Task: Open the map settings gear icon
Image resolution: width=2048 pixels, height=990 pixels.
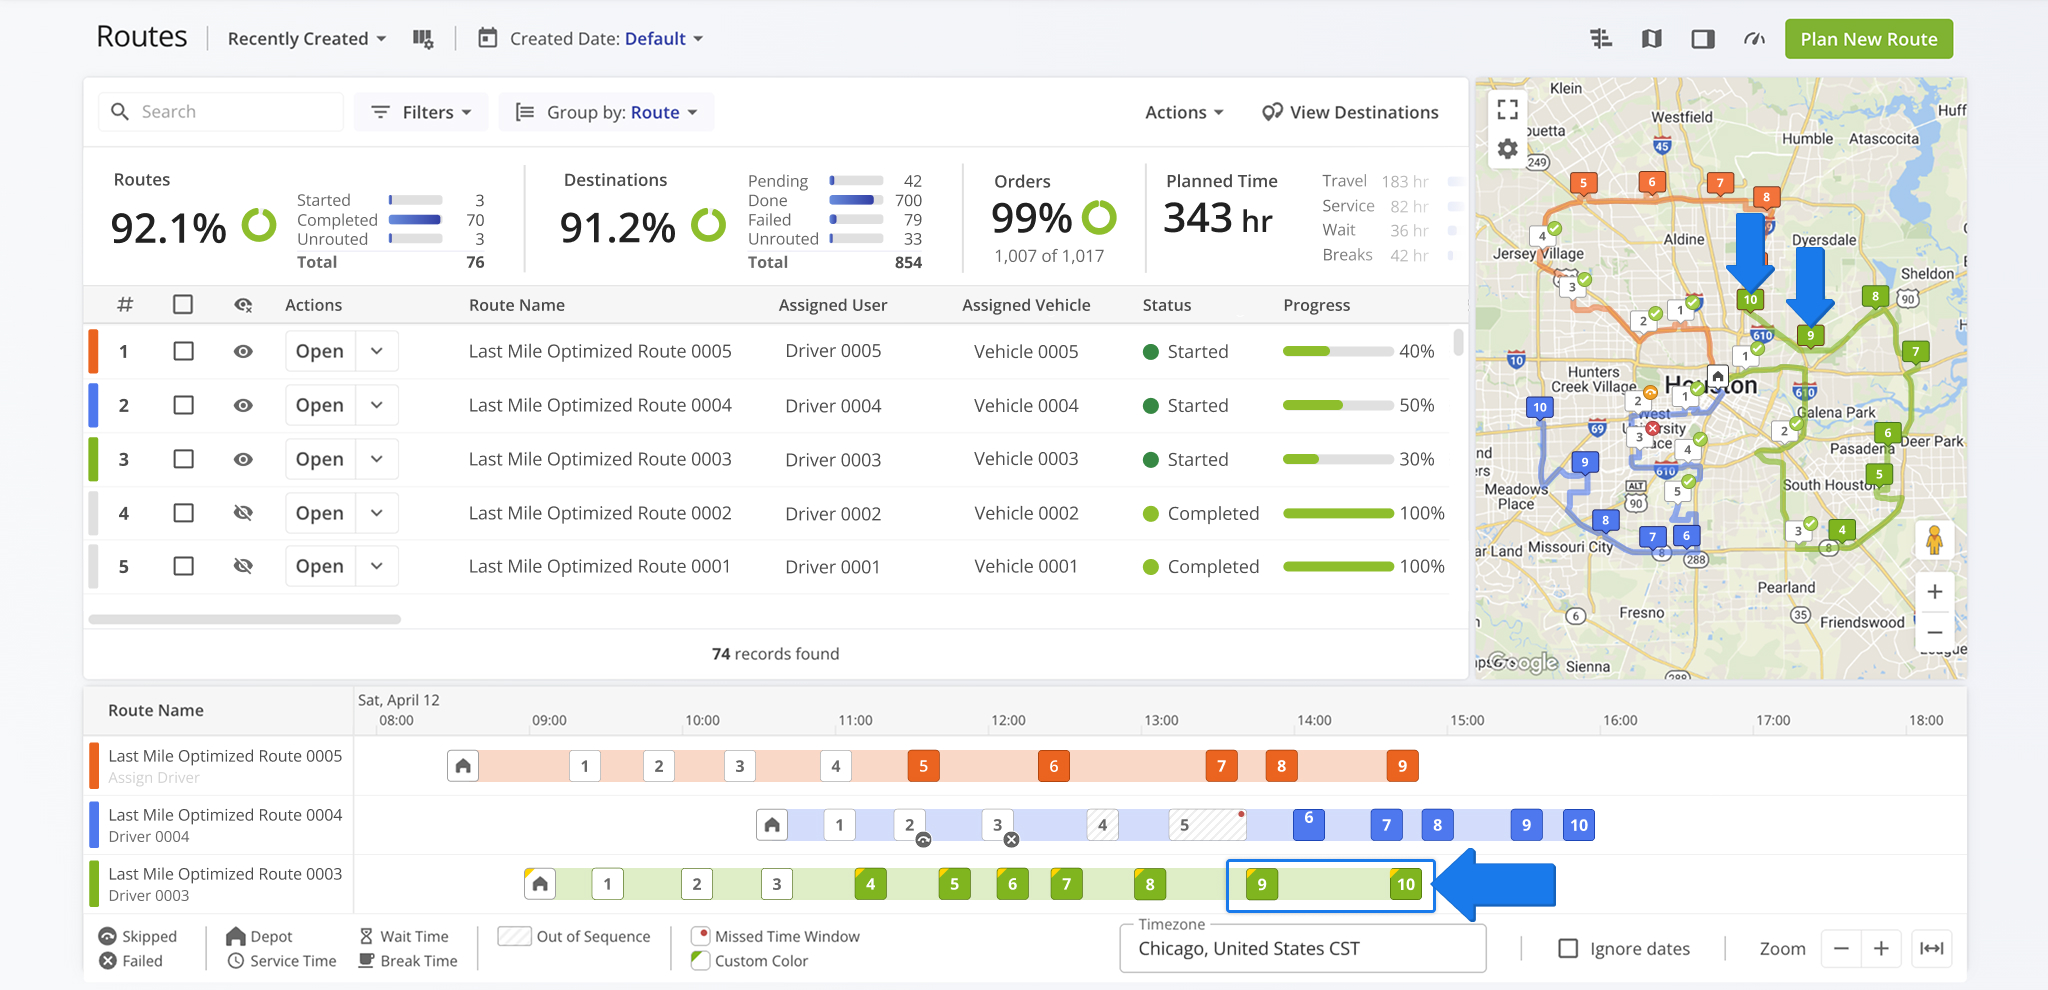Action: (x=1508, y=148)
